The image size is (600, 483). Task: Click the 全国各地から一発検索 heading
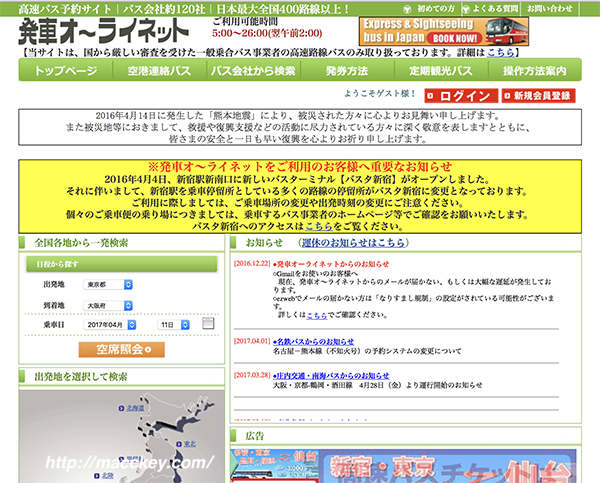click(x=81, y=243)
